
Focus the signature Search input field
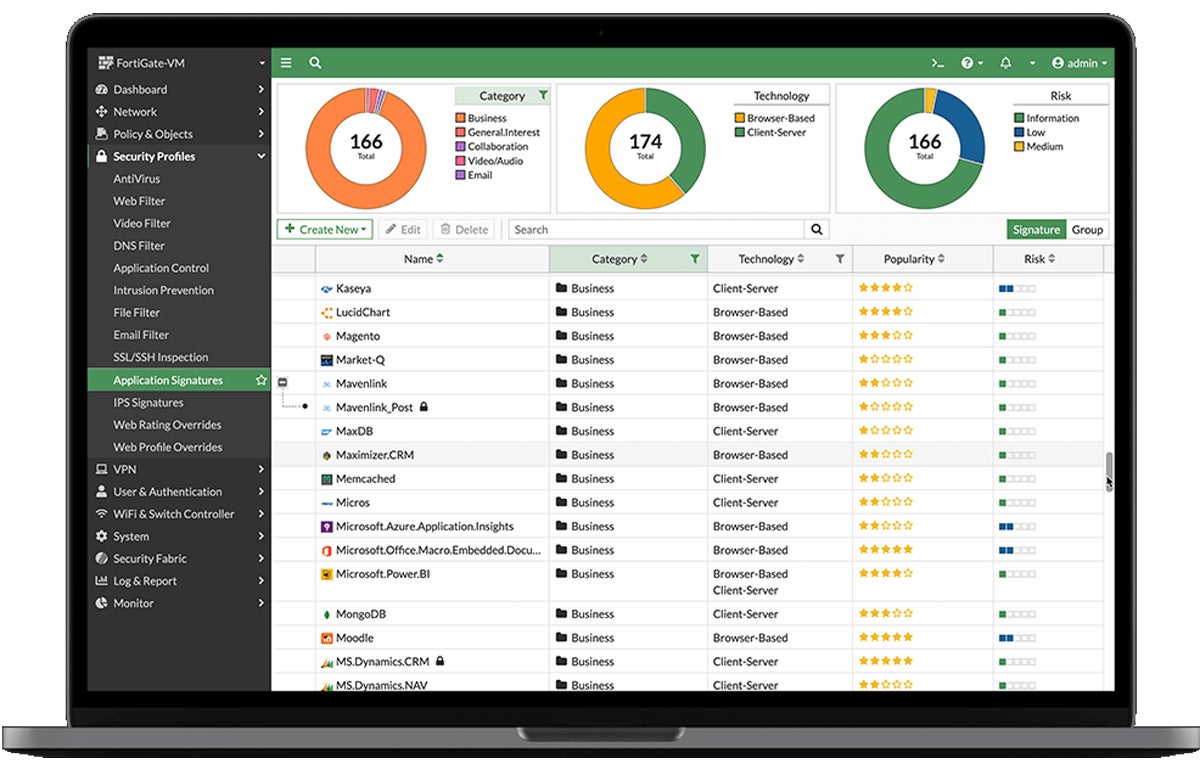(x=658, y=229)
